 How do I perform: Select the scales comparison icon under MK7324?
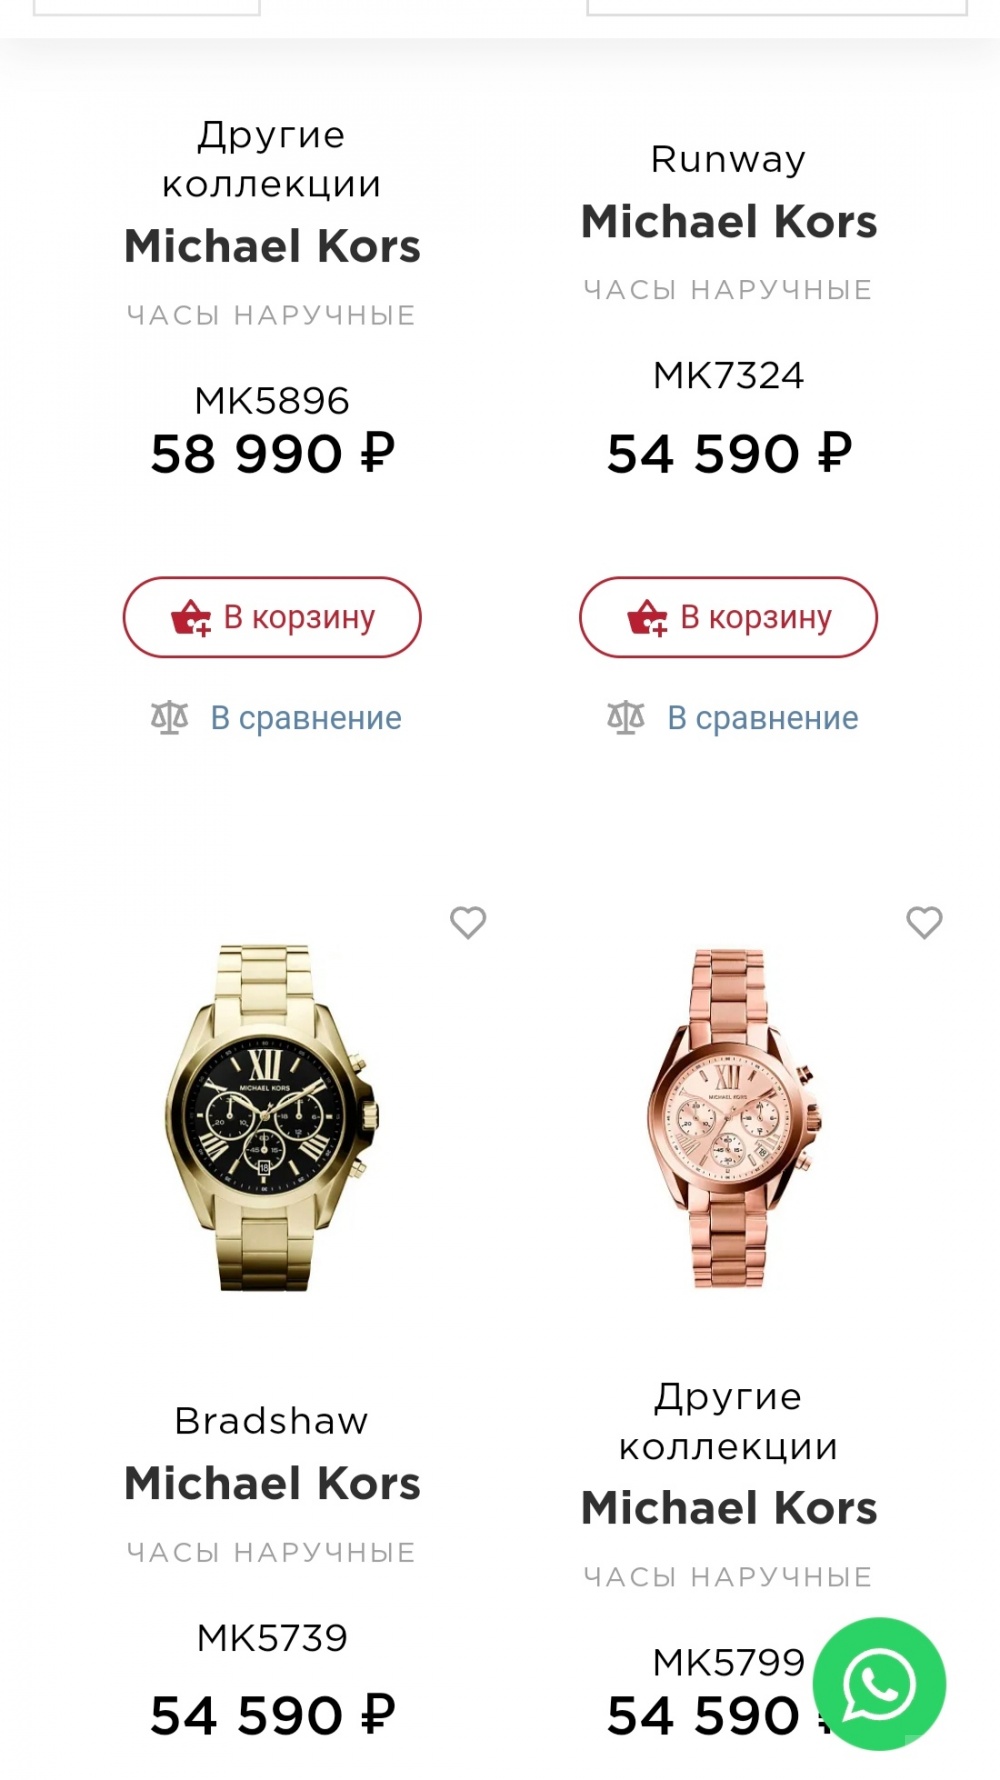(627, 716)
